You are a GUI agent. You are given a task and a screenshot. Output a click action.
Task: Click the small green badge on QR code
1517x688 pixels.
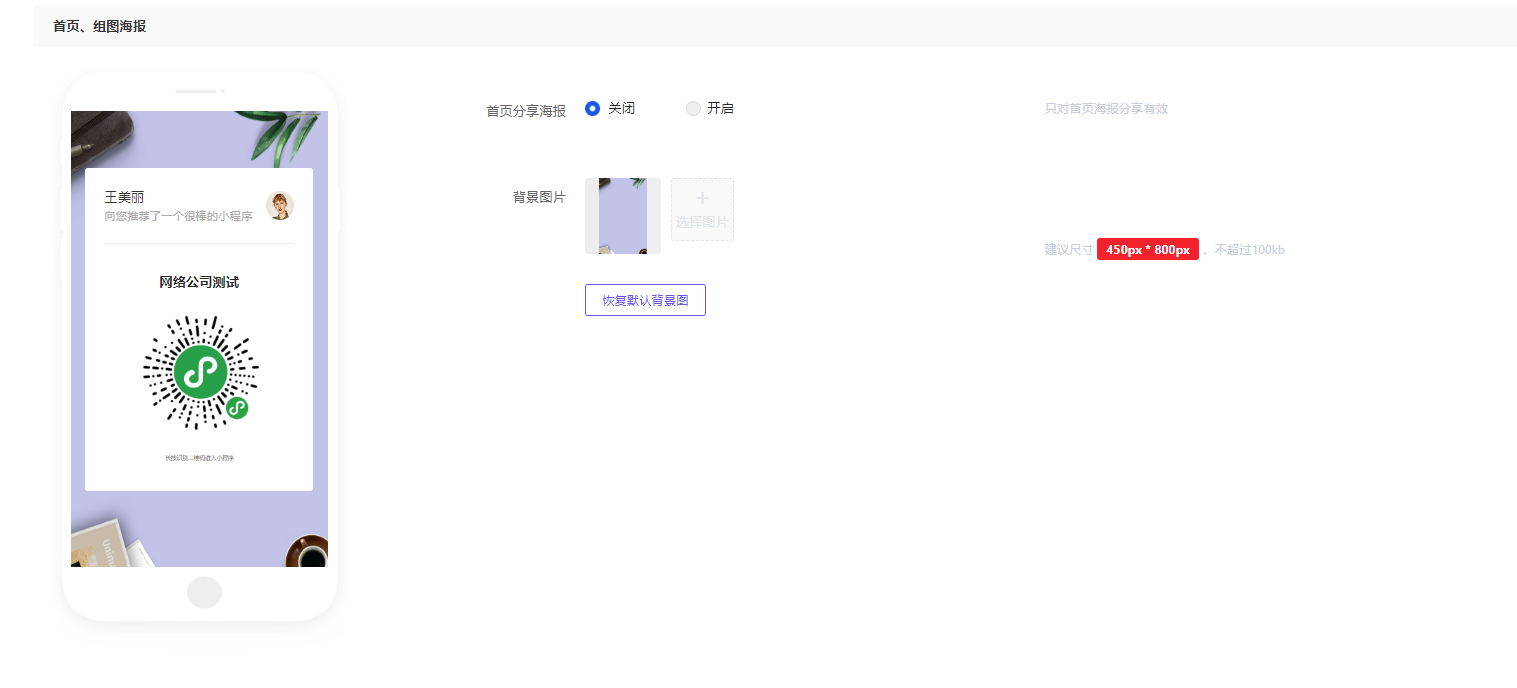237,408
